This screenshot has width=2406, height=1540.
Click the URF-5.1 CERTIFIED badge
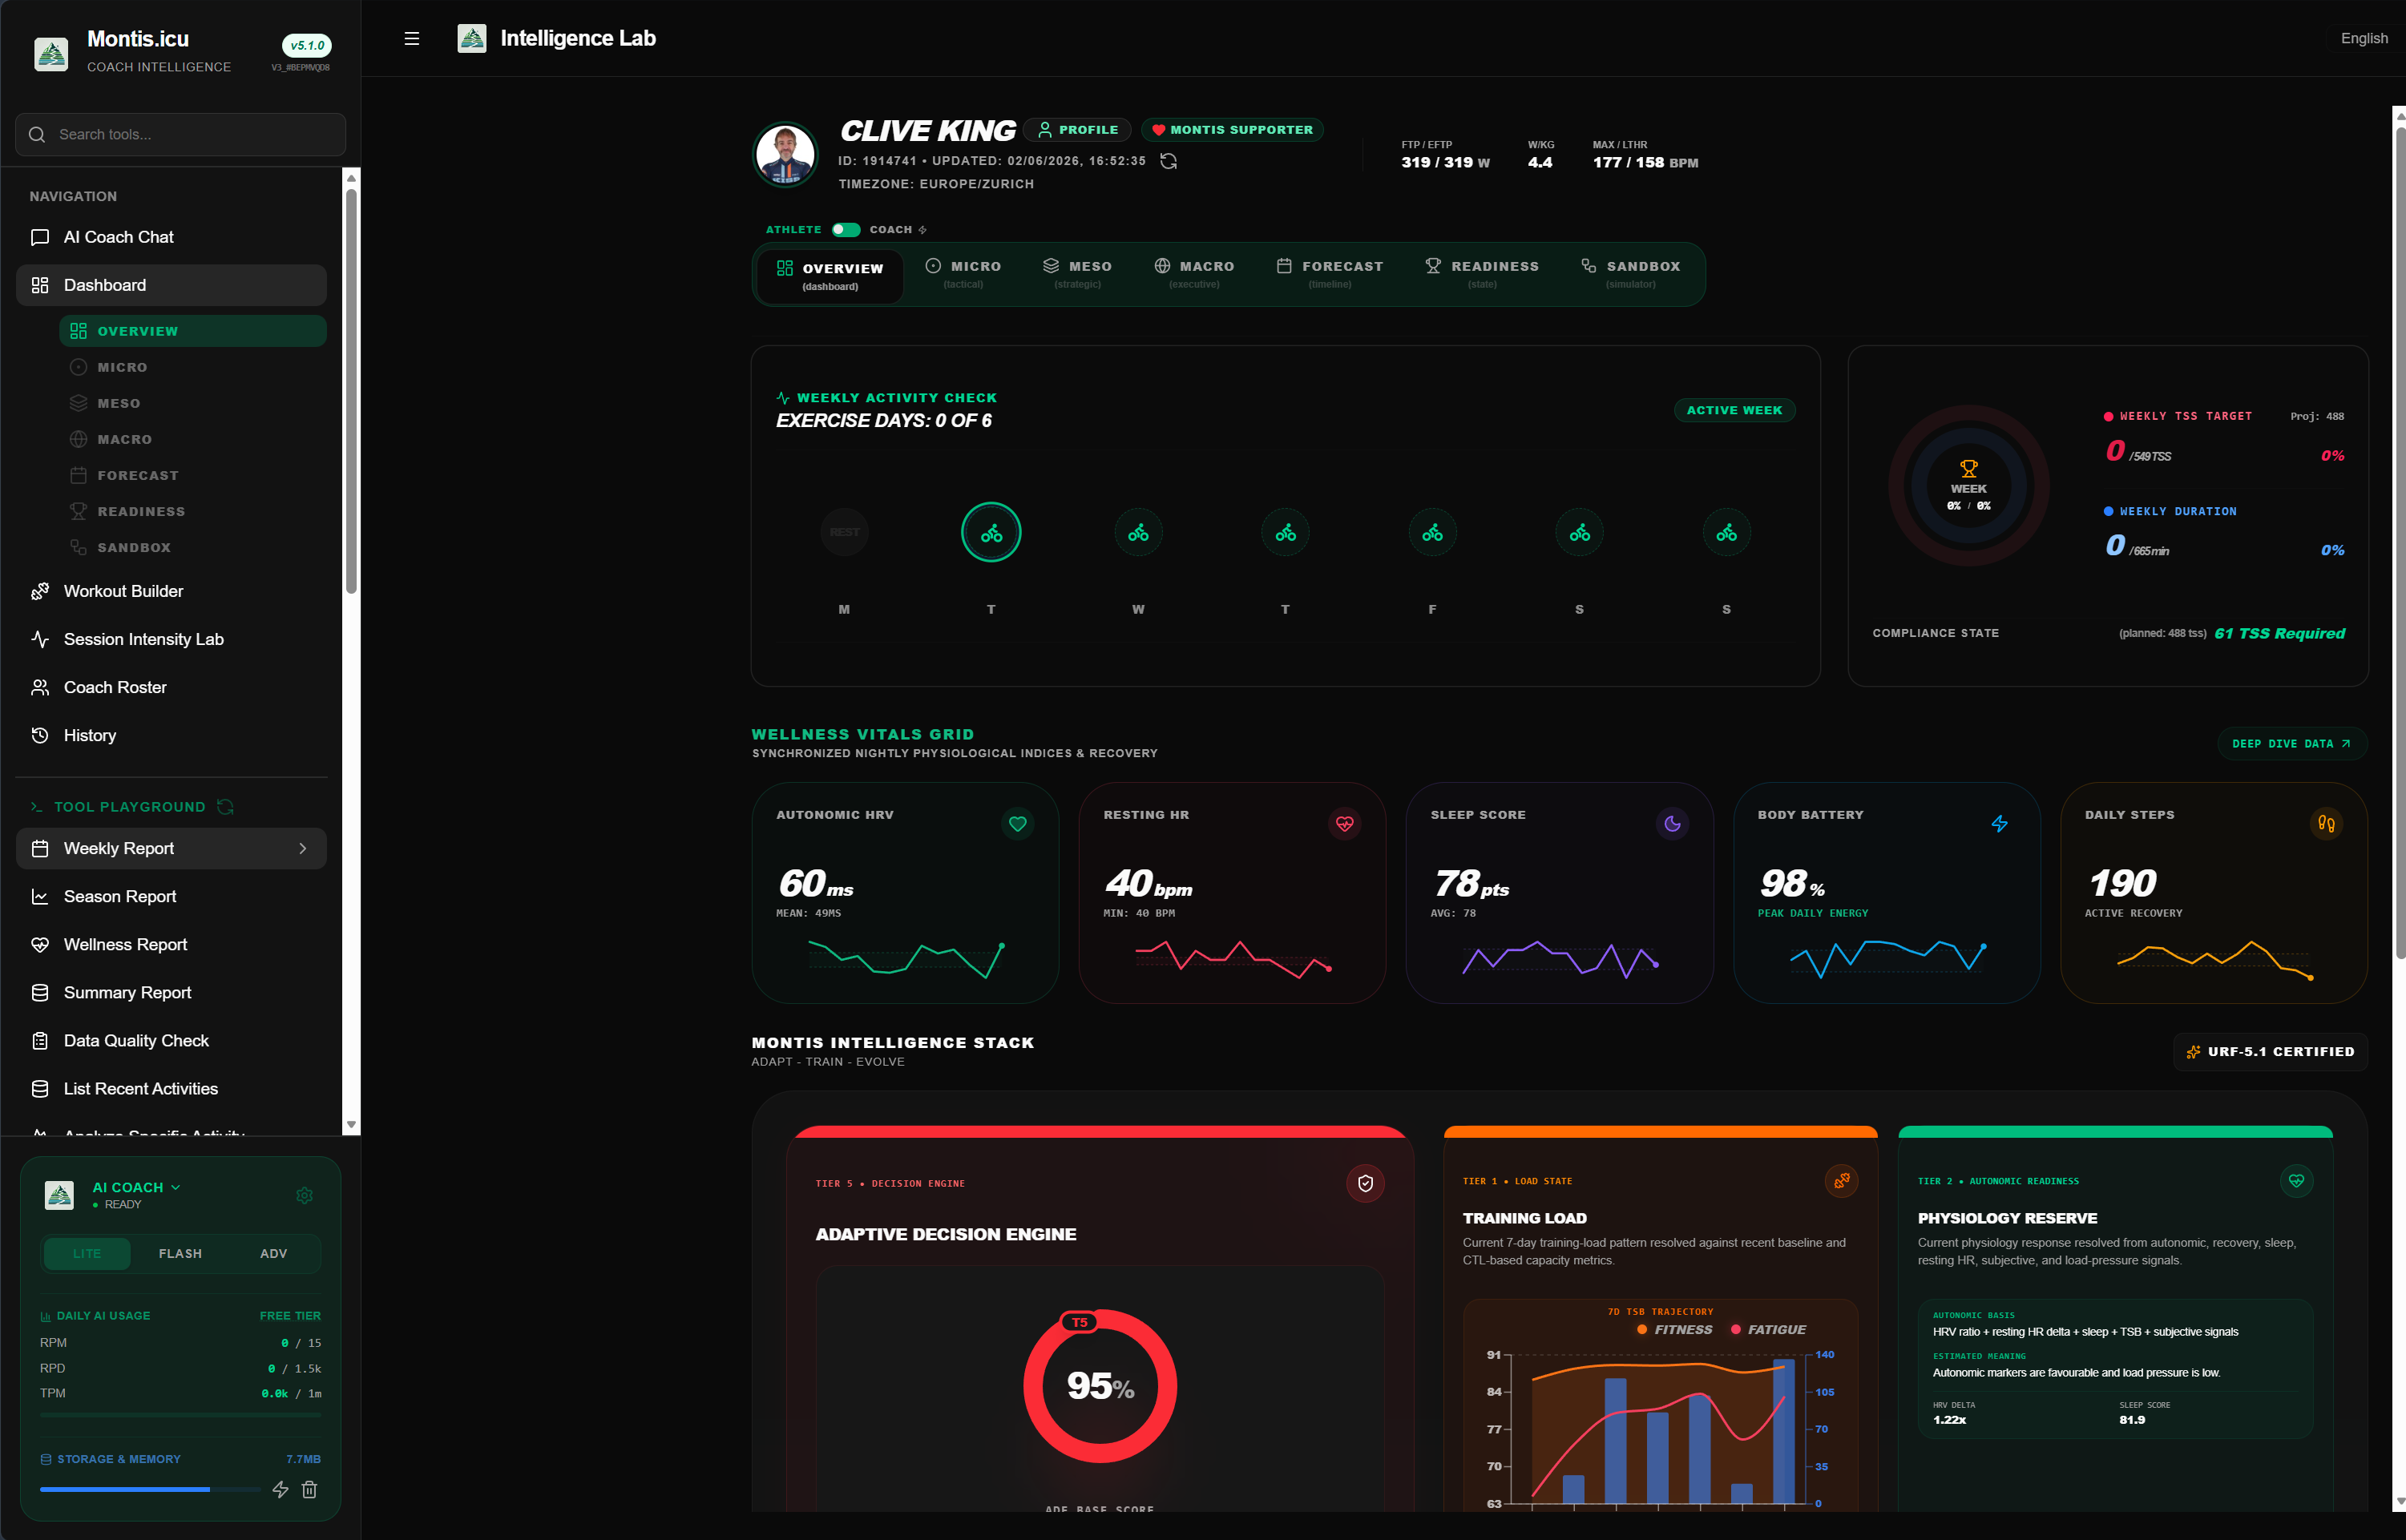2270,1051
